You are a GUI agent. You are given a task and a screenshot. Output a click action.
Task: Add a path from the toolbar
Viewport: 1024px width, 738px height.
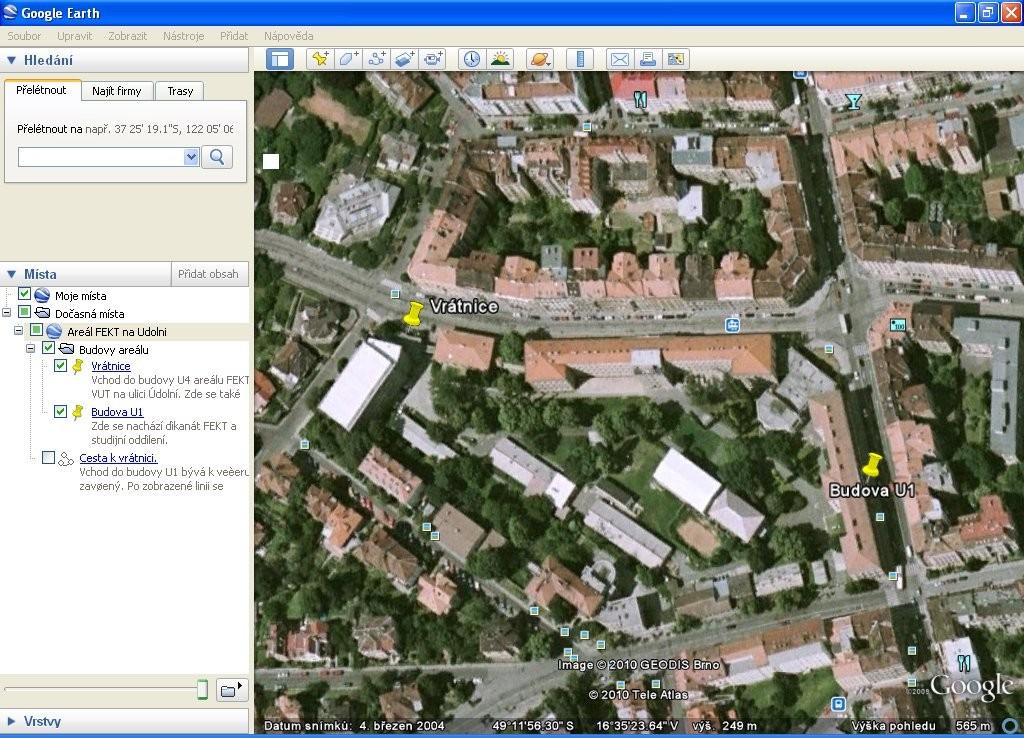[x=376, y=59]
